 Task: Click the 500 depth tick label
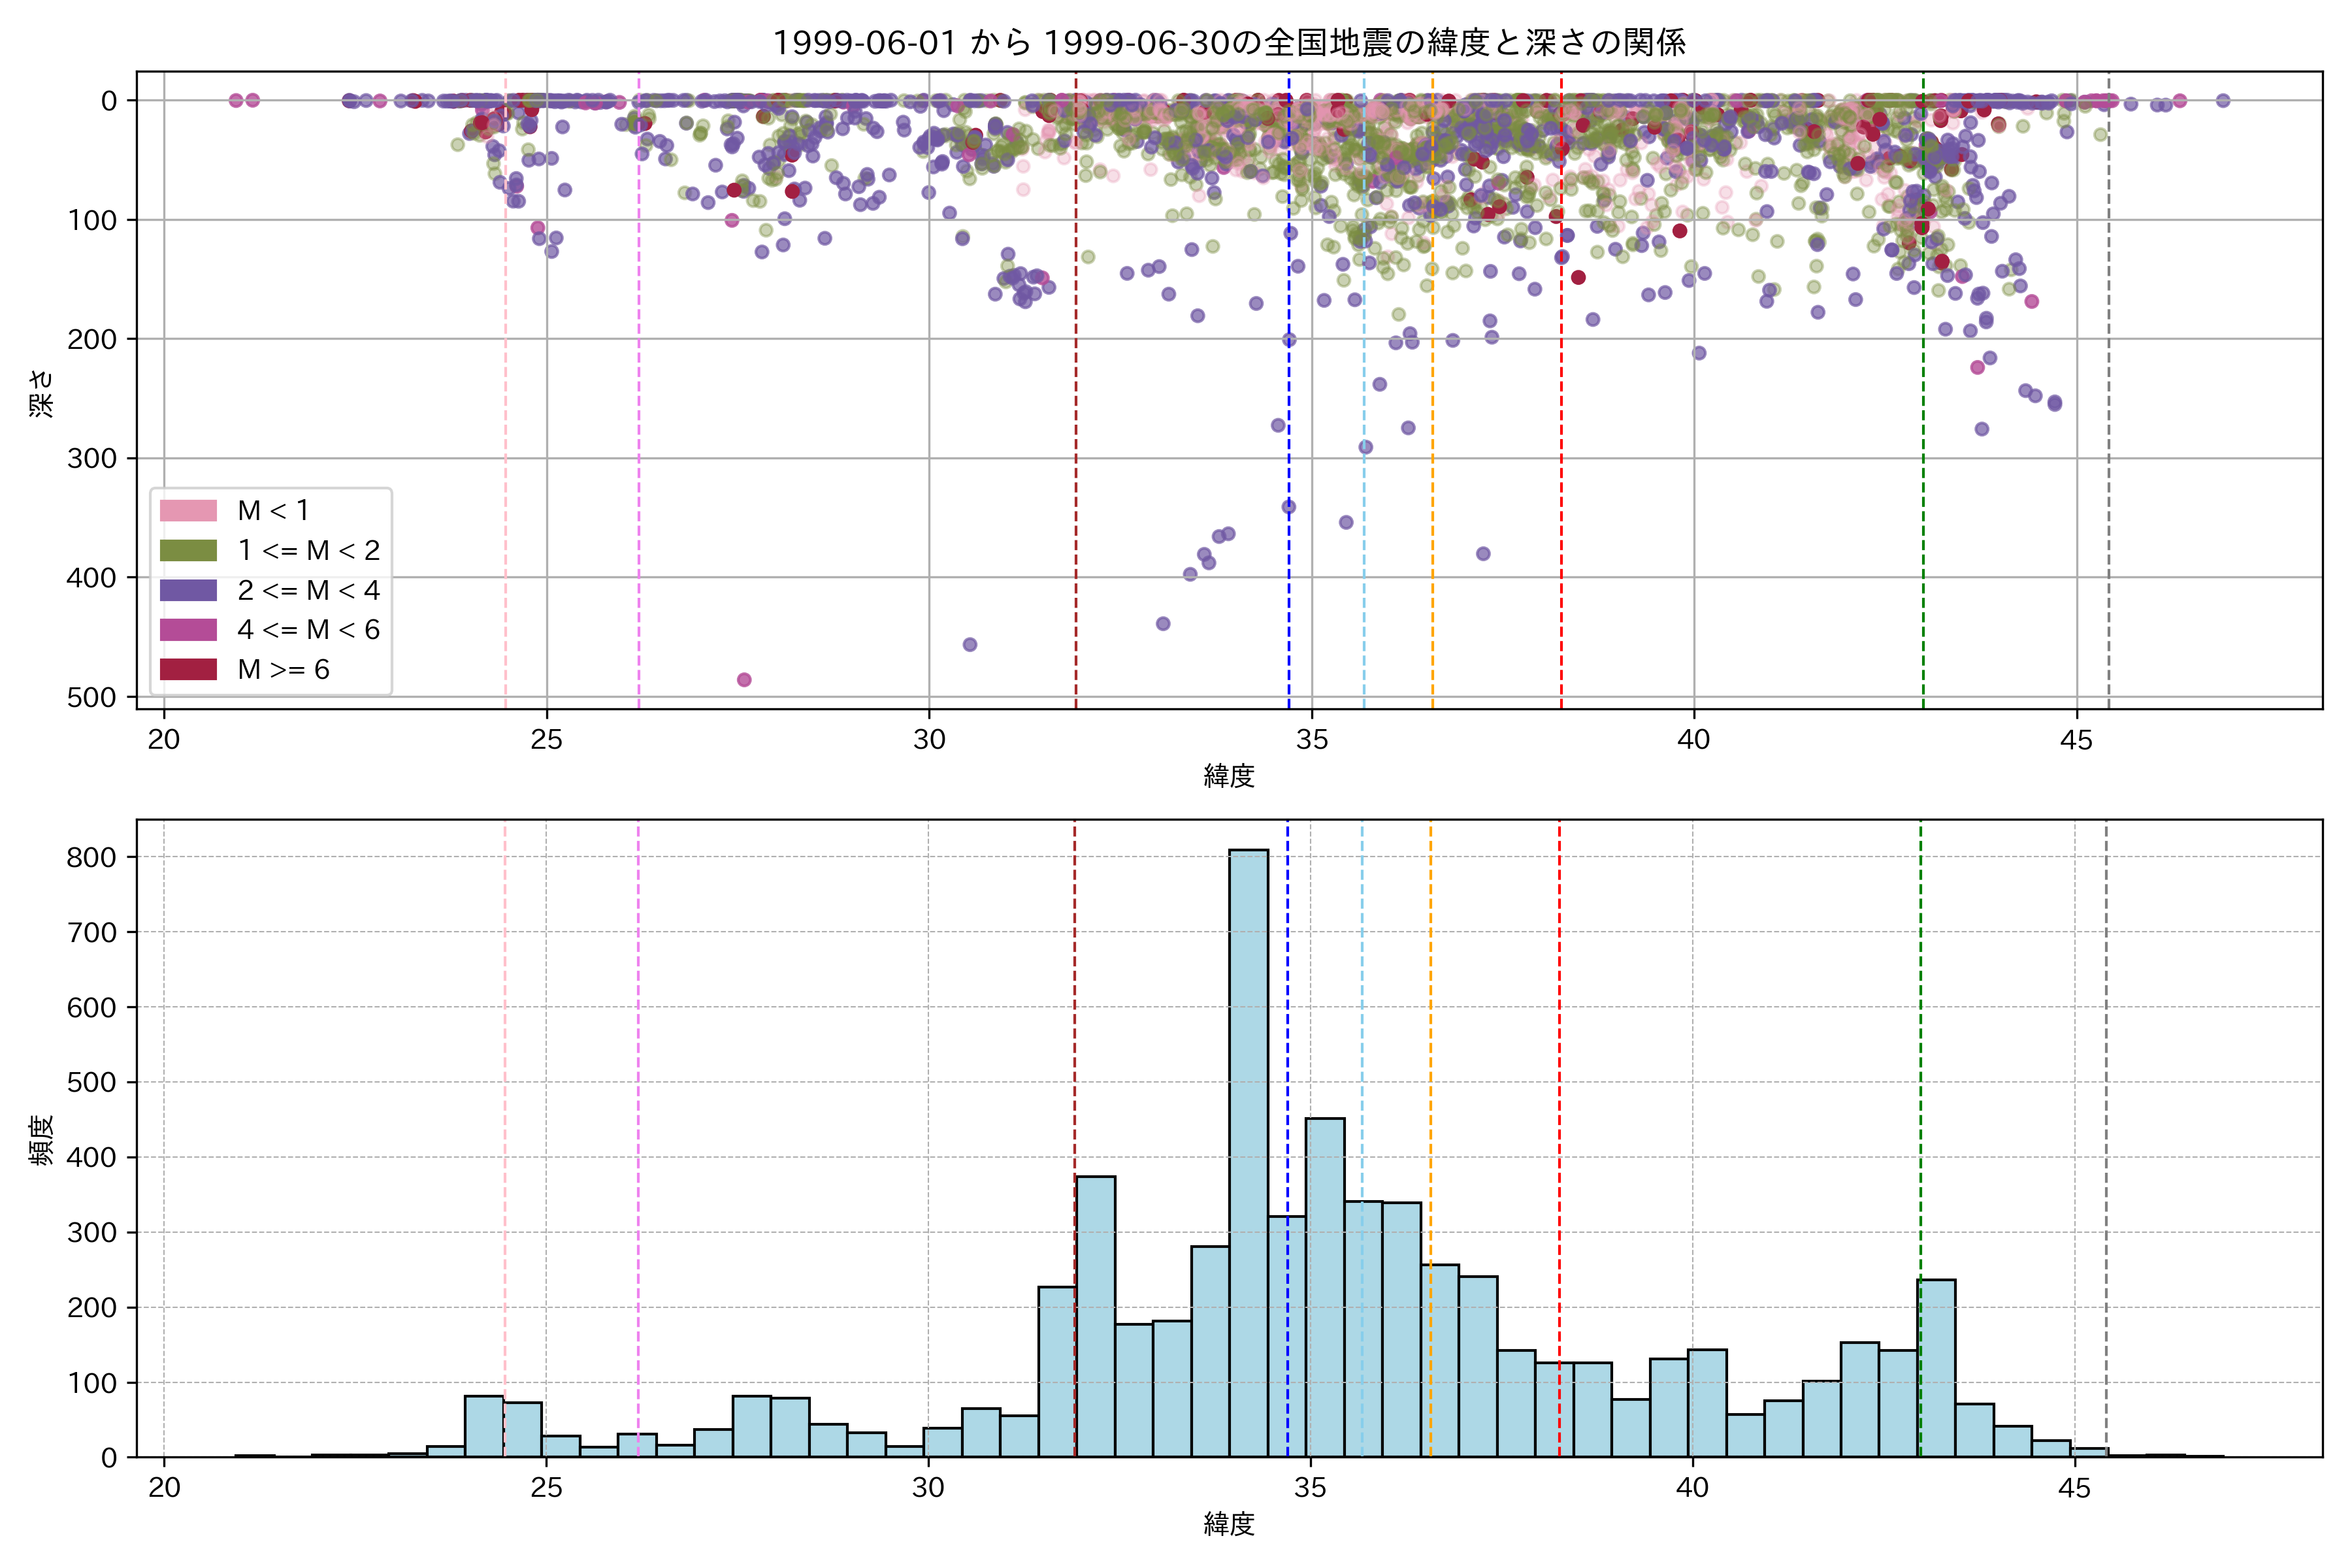coord(91,697)
